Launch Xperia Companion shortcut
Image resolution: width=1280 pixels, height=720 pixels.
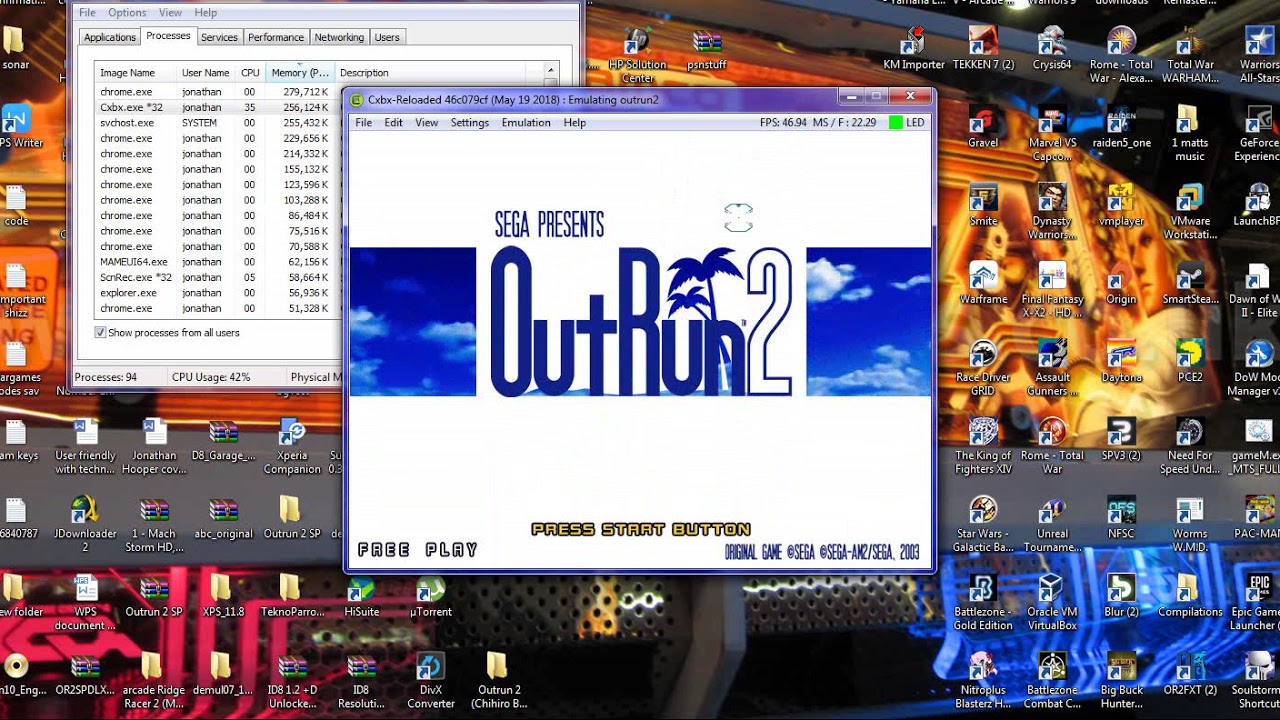click(292, 445)
